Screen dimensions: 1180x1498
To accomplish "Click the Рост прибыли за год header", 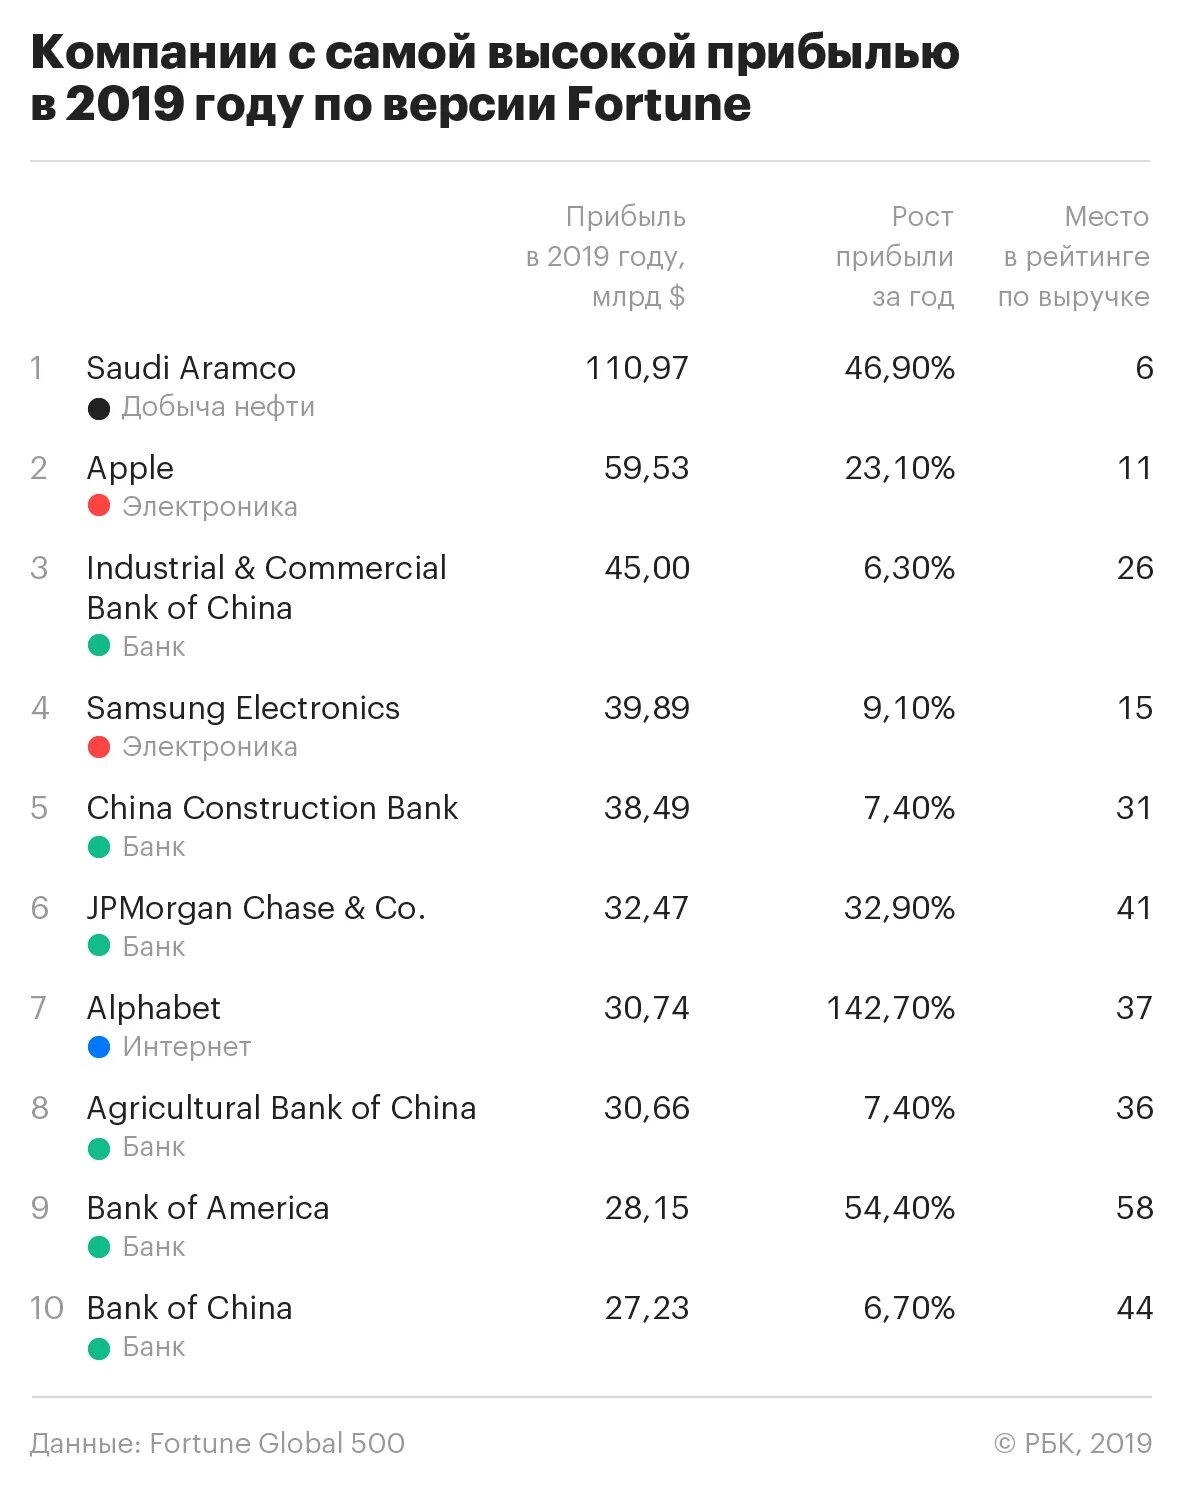I will [x=895, y=257].
